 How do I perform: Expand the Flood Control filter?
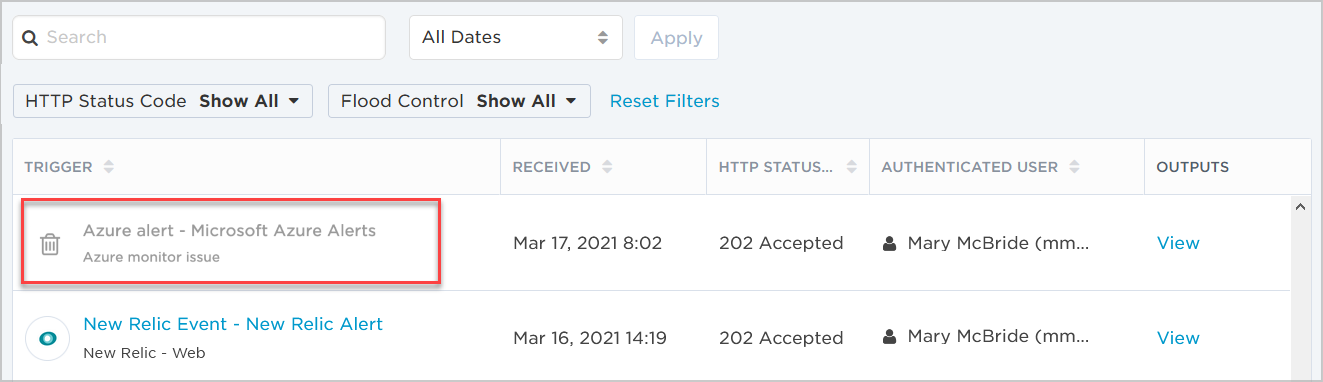(459, 101)
